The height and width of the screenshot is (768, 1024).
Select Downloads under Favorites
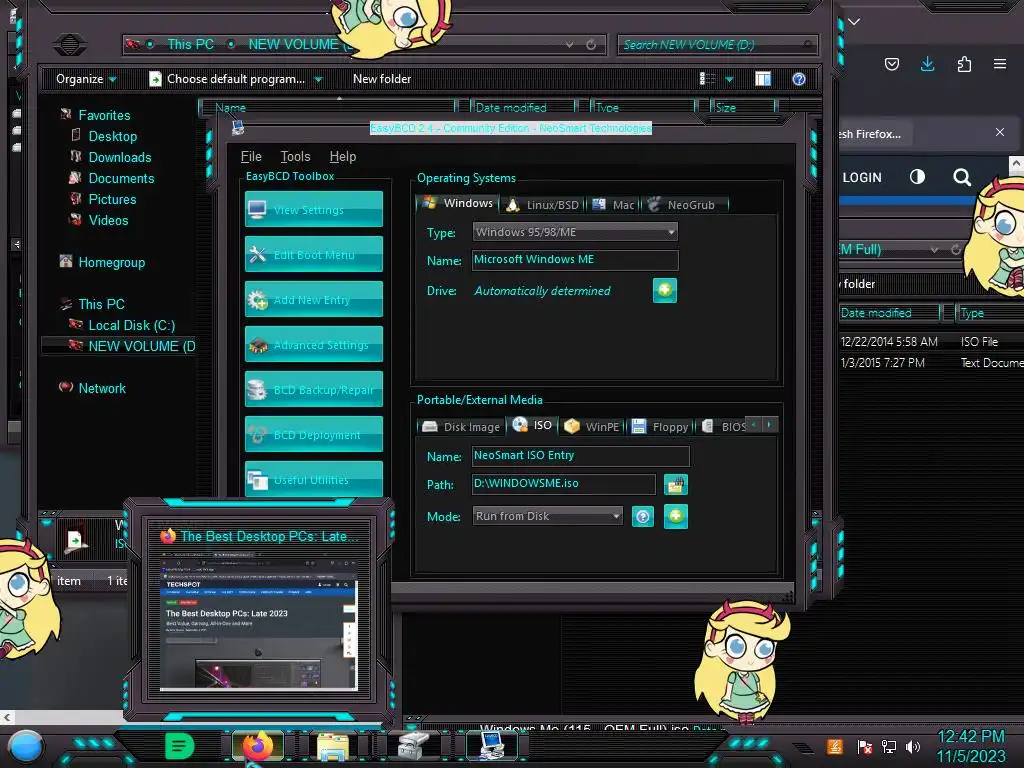coord(111,157)
